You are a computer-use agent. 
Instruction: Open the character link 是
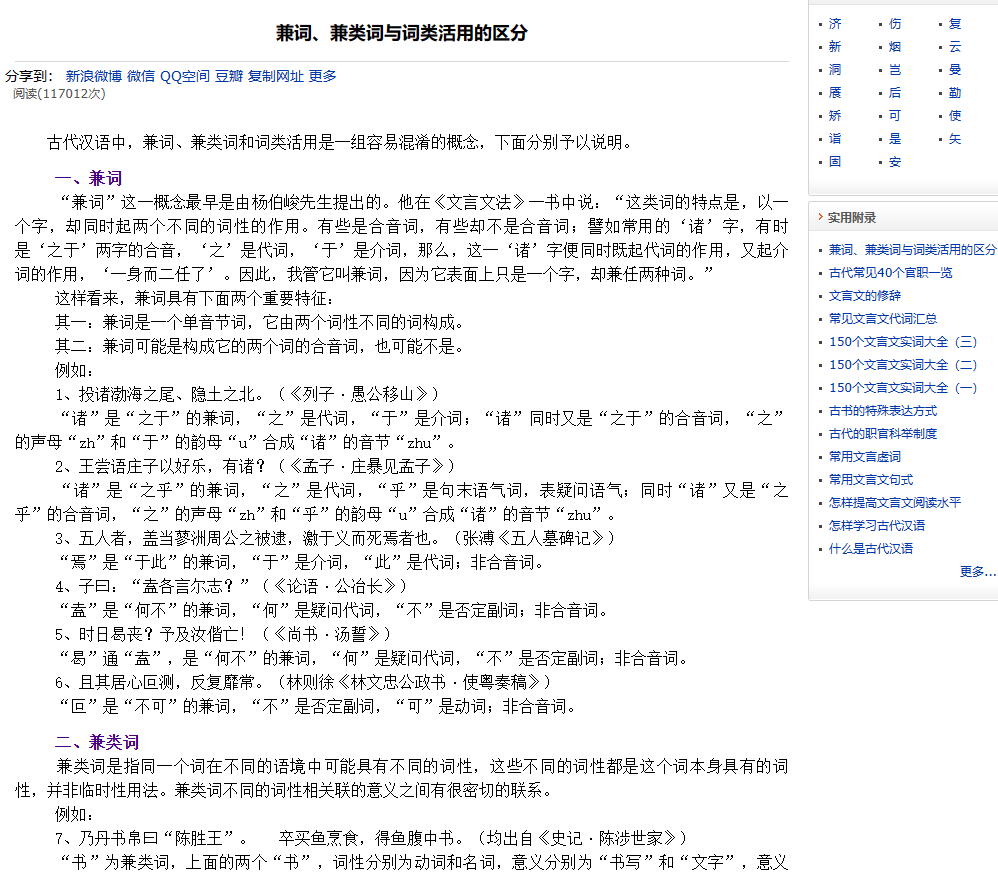click(895, 139)
